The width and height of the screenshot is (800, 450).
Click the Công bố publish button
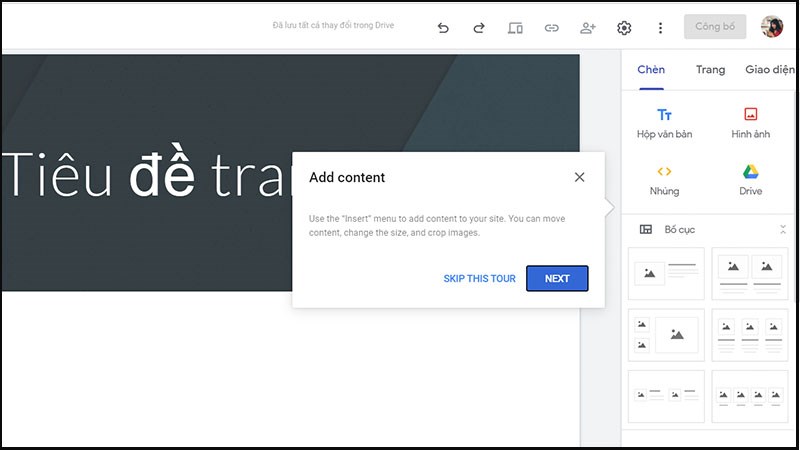coord(714,27)
